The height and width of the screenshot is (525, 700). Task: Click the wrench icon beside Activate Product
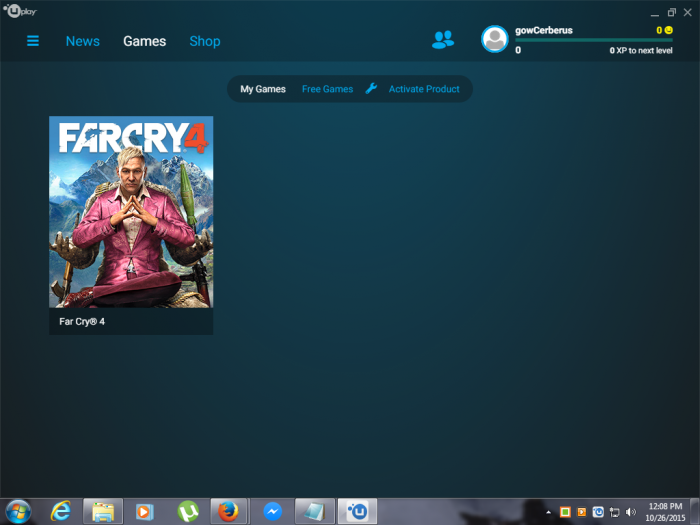pyautogui.click(x=371, y=88)
